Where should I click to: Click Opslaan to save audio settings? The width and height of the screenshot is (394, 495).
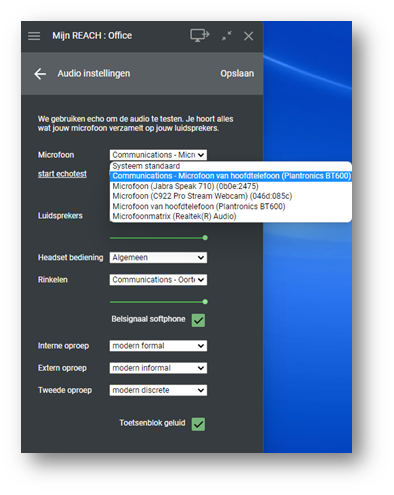(x=237, y=73)
